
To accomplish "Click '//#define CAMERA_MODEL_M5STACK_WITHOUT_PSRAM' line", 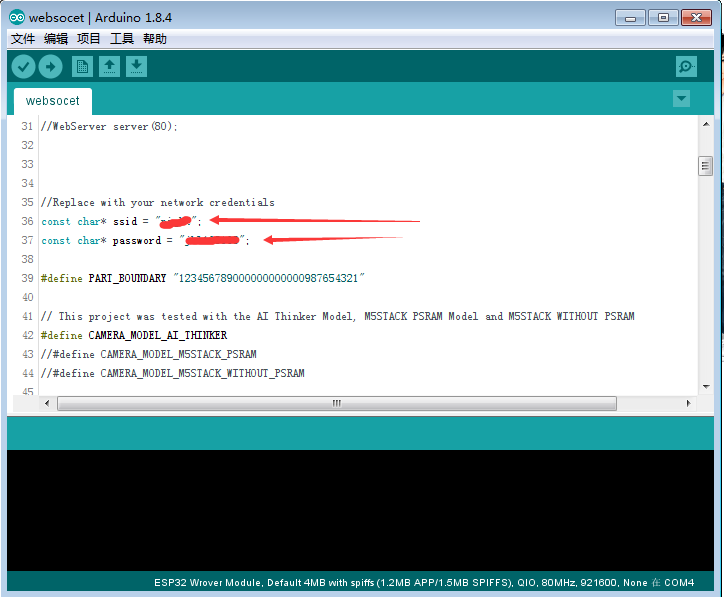I will (x=172, y=373).
